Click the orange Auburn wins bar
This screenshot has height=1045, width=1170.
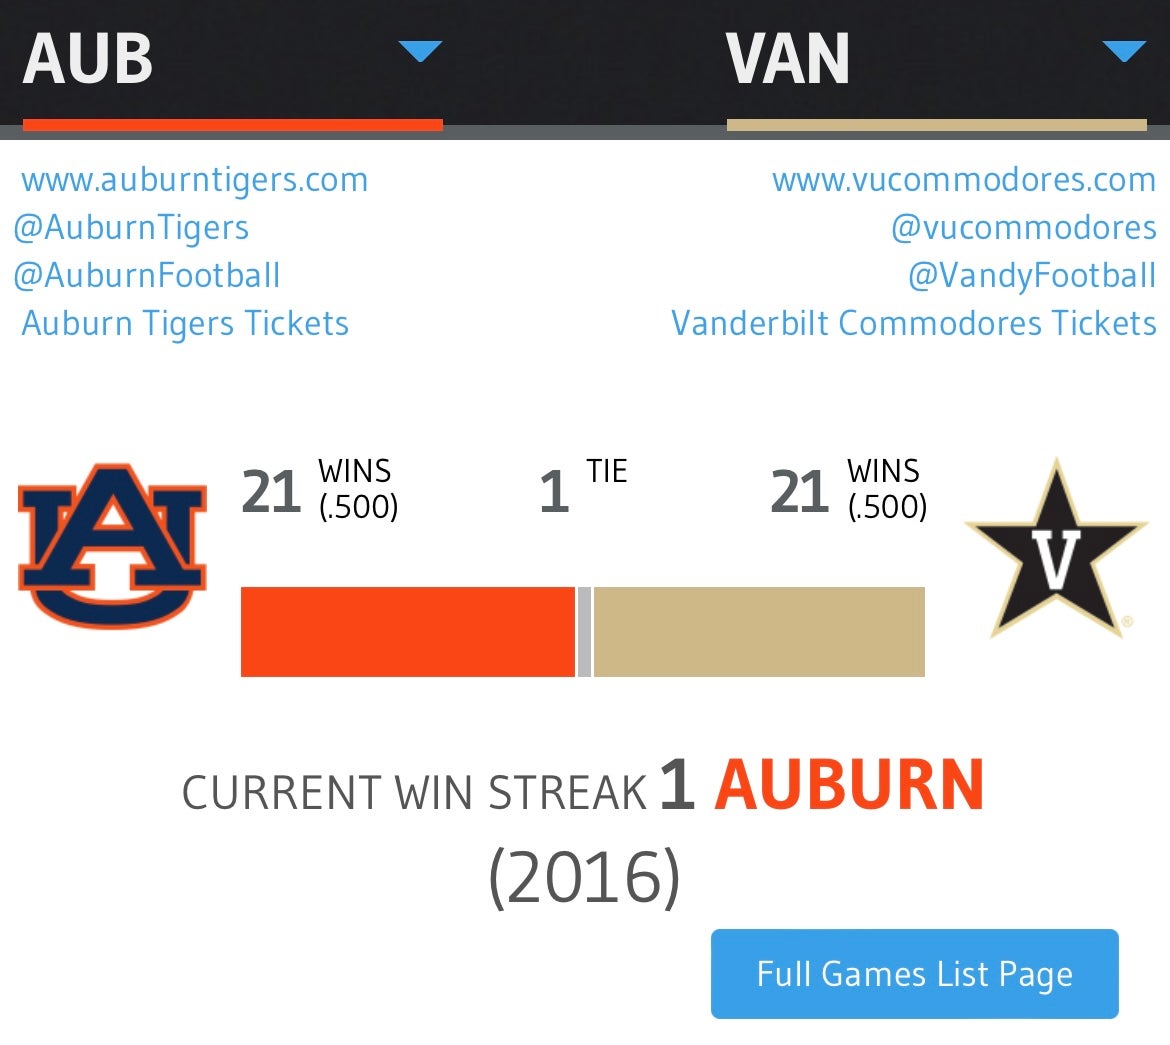(408, 632)
